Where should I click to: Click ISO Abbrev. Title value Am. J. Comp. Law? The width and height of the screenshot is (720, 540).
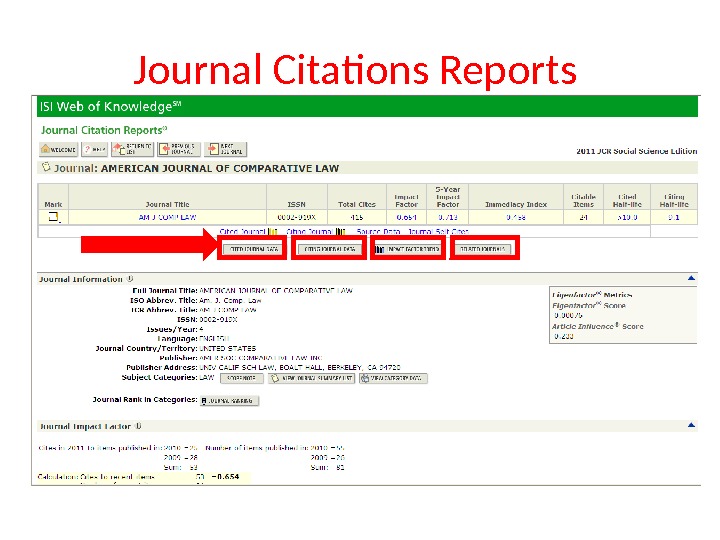[230, 300]
